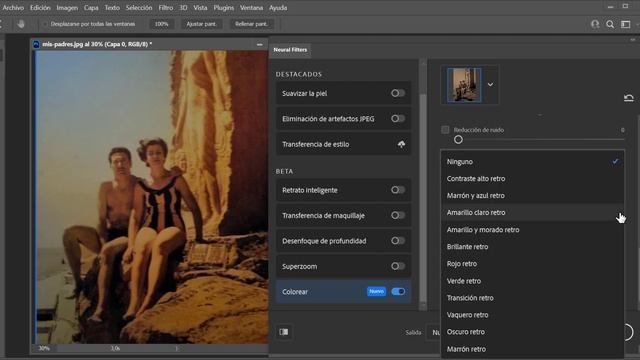Viewport: 640px width, 360px height.
Task: Switch to the Neural Filters tab
Action: [290, 50]
